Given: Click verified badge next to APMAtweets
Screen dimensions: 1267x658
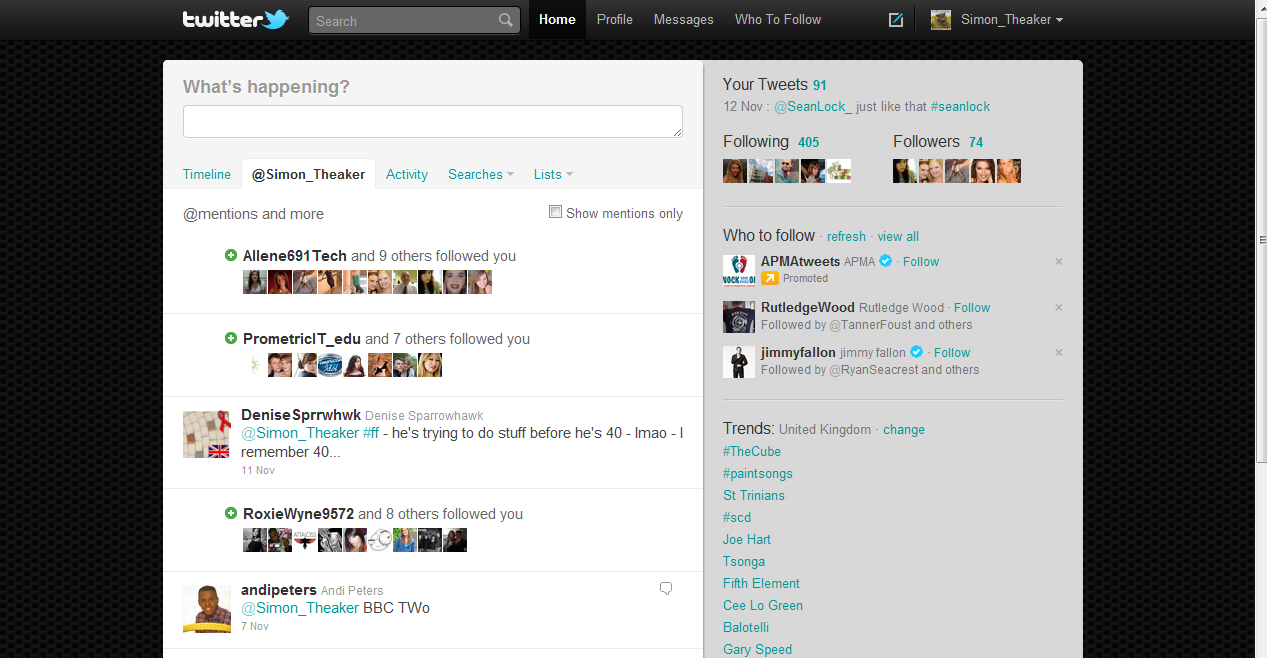Looking at the screenshot, I should (885, 261).
